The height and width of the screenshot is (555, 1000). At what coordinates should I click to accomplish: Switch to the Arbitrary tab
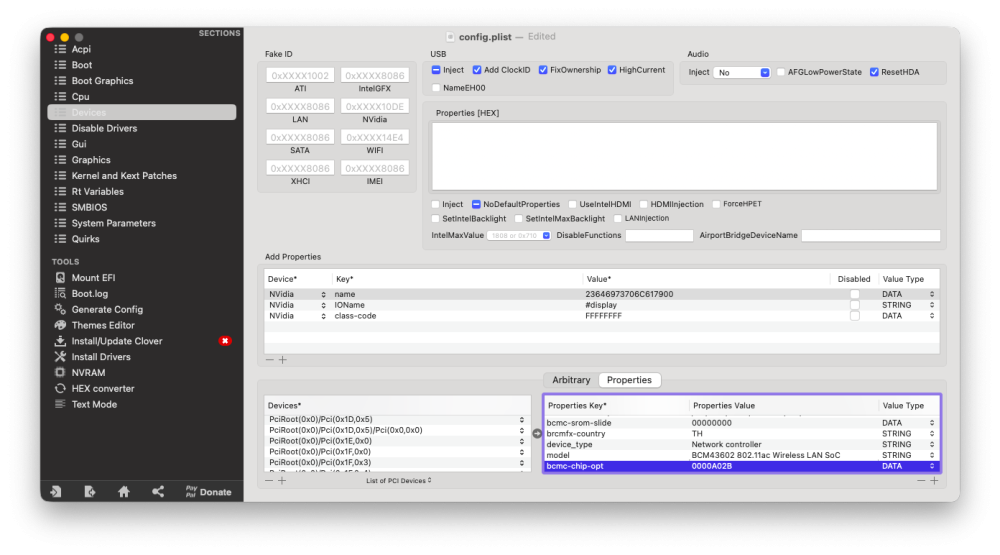pos(571,380)
